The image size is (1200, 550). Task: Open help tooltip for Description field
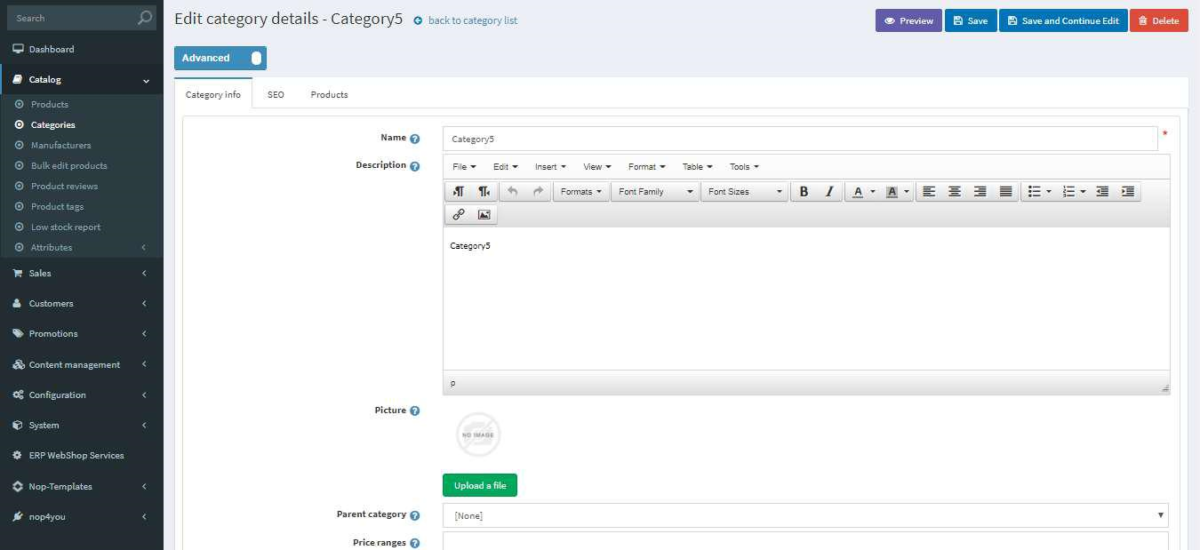(415, 166)
